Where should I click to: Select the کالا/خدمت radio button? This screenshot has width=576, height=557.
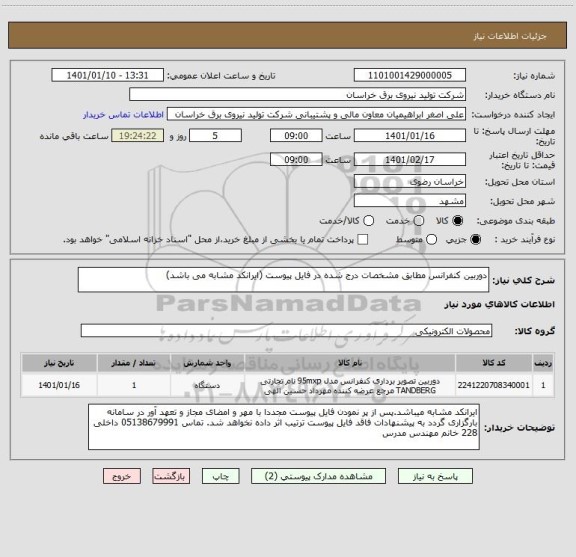point(368,220)
